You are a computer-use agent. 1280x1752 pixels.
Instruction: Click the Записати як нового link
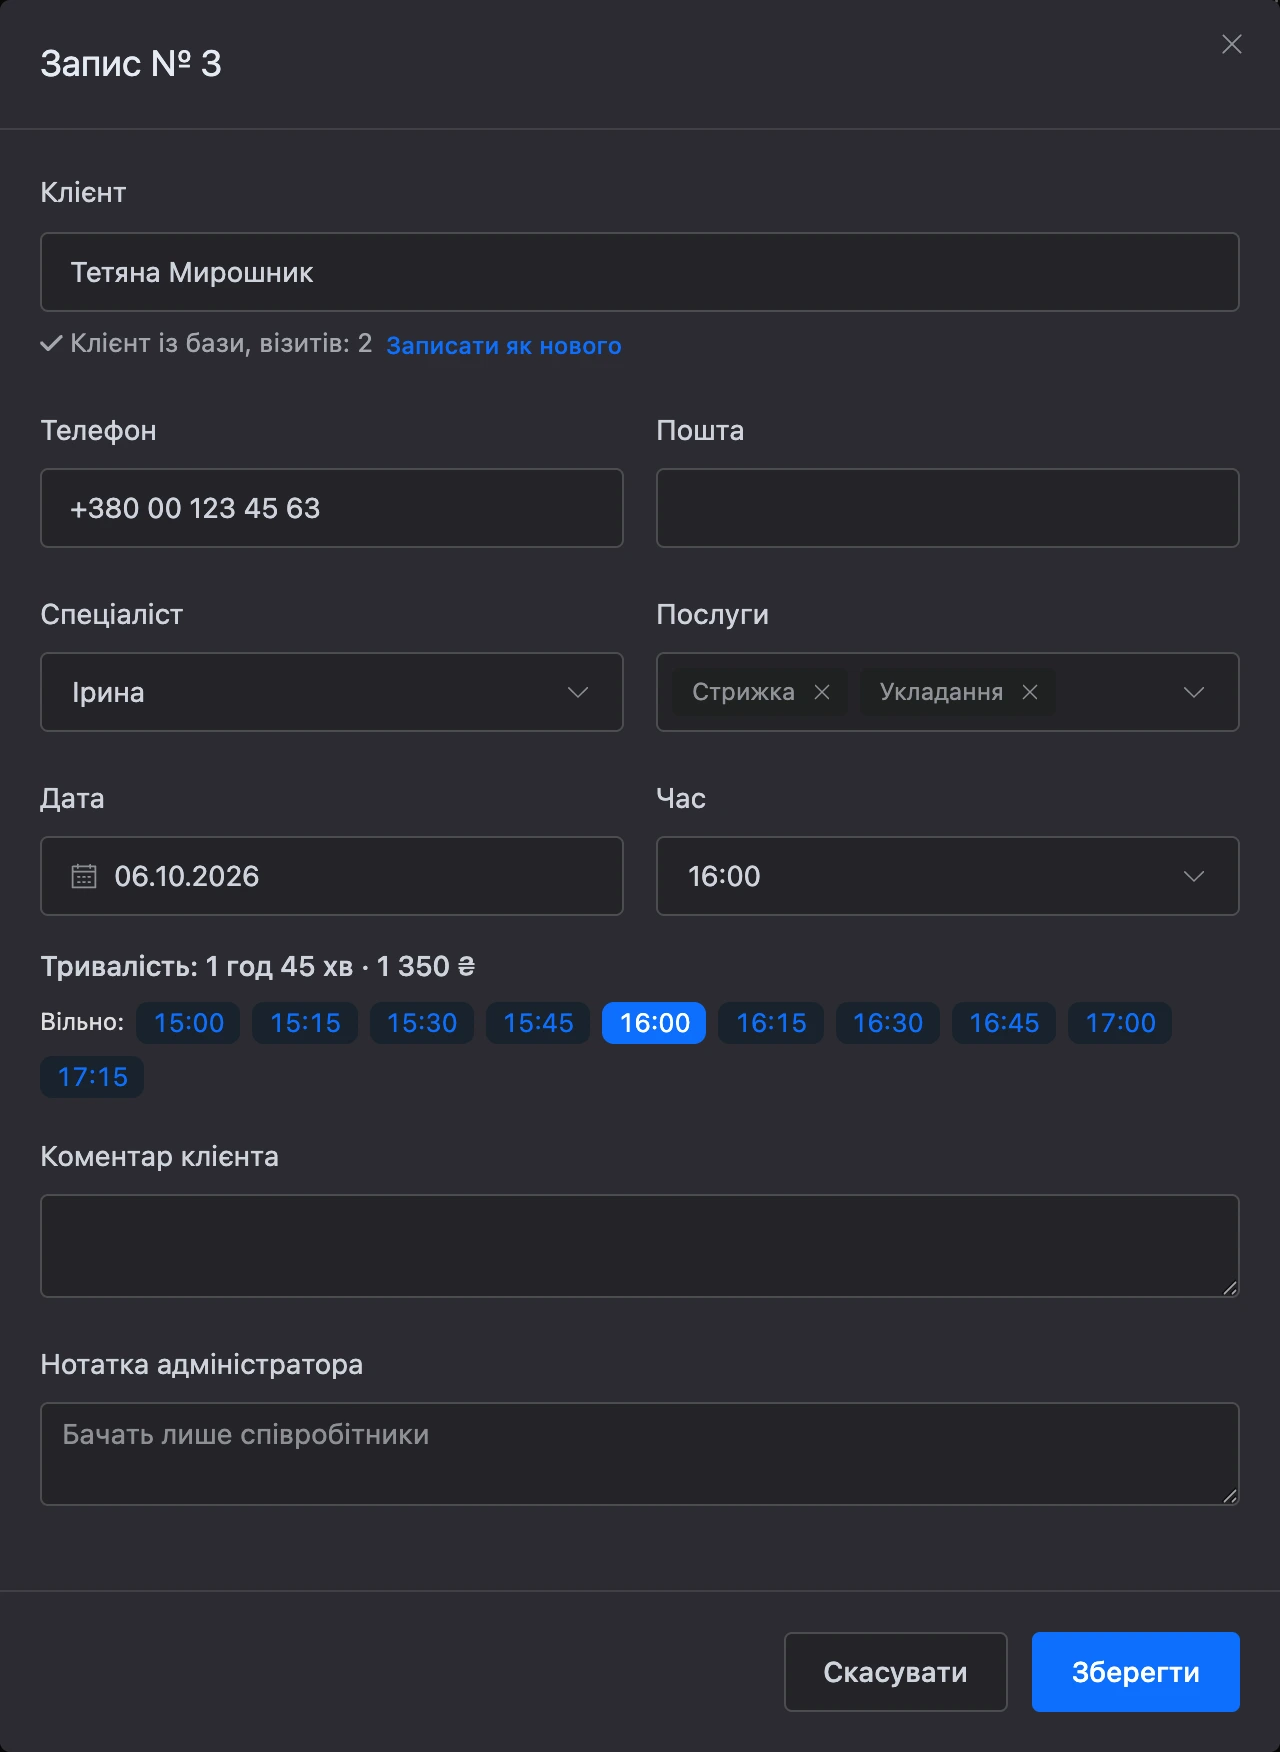(x=504, y=345)
